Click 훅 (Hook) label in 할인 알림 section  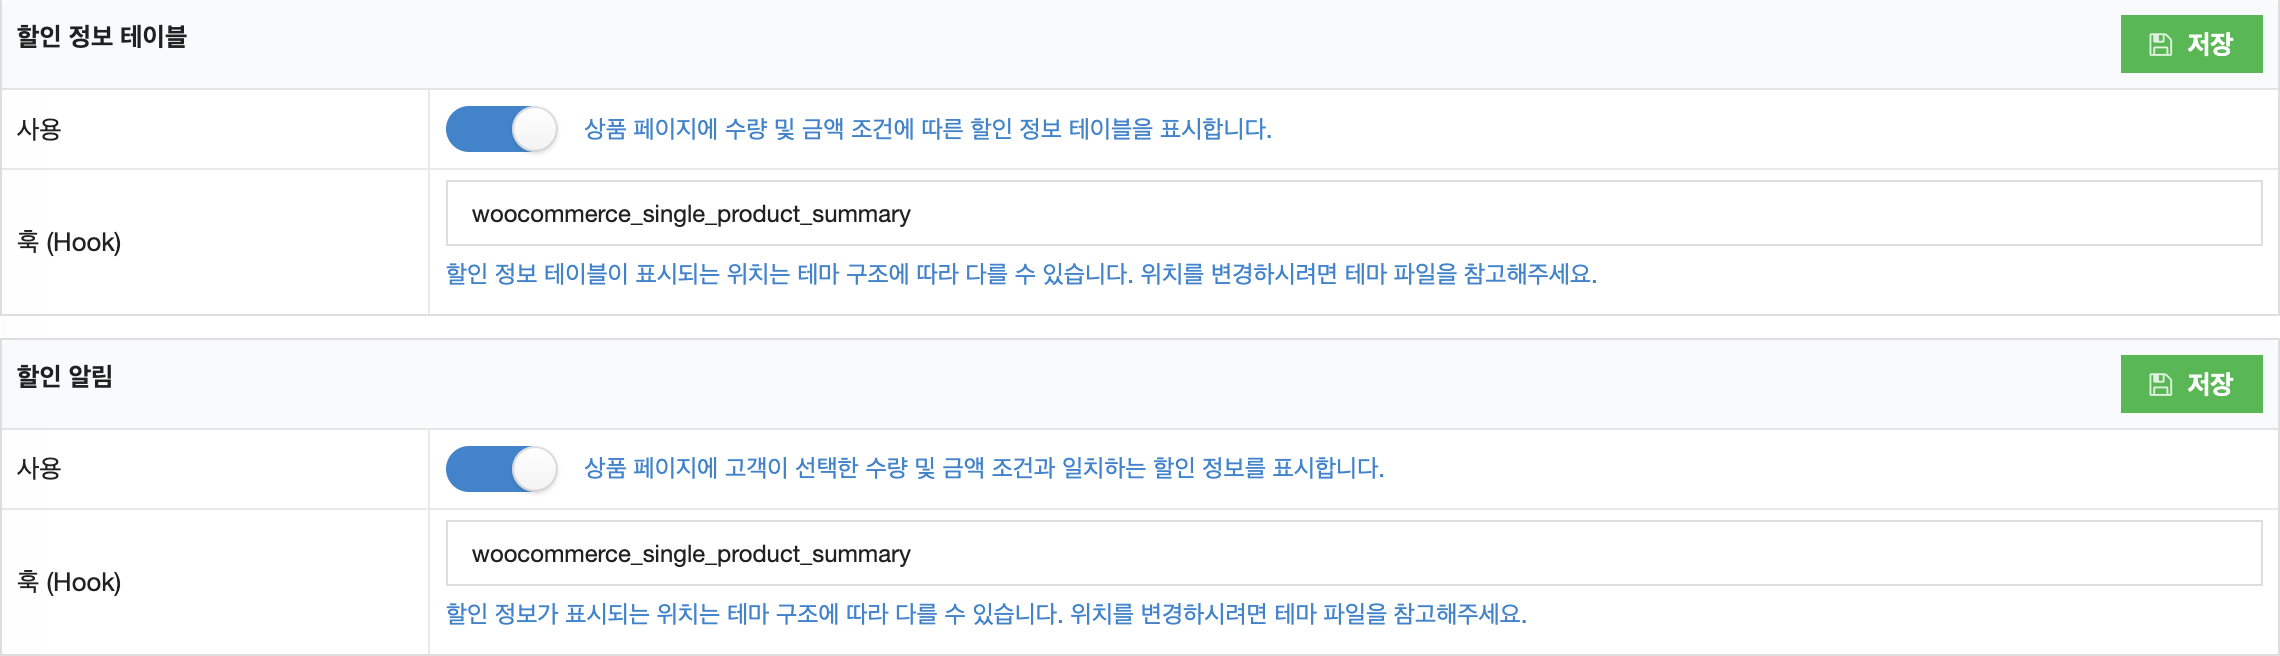[69, 582]
